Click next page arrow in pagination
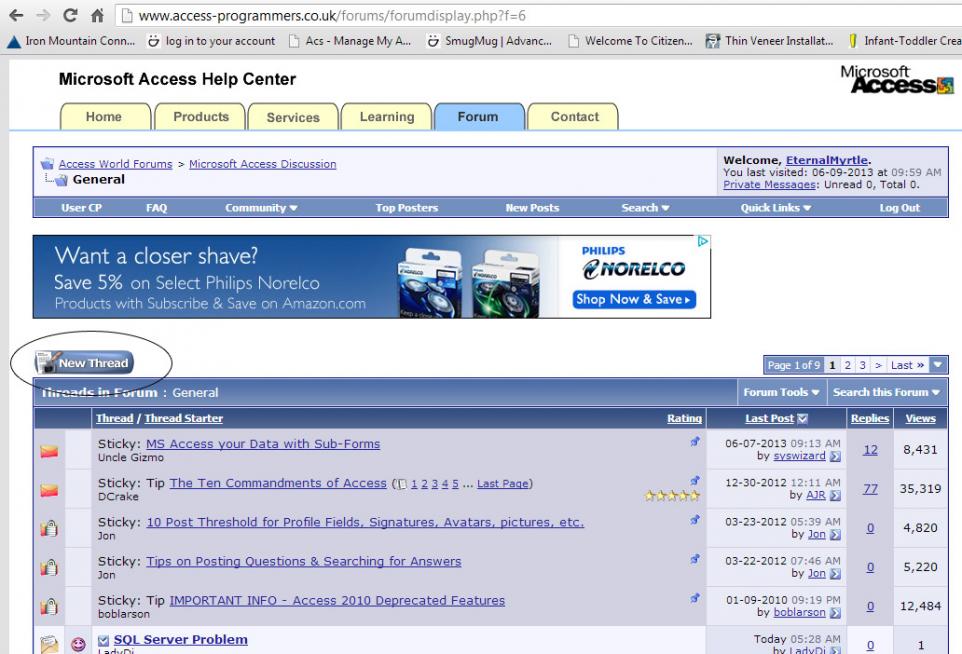Image resolution: width=962 pixels, height=654 pixels. pos(878,365)
